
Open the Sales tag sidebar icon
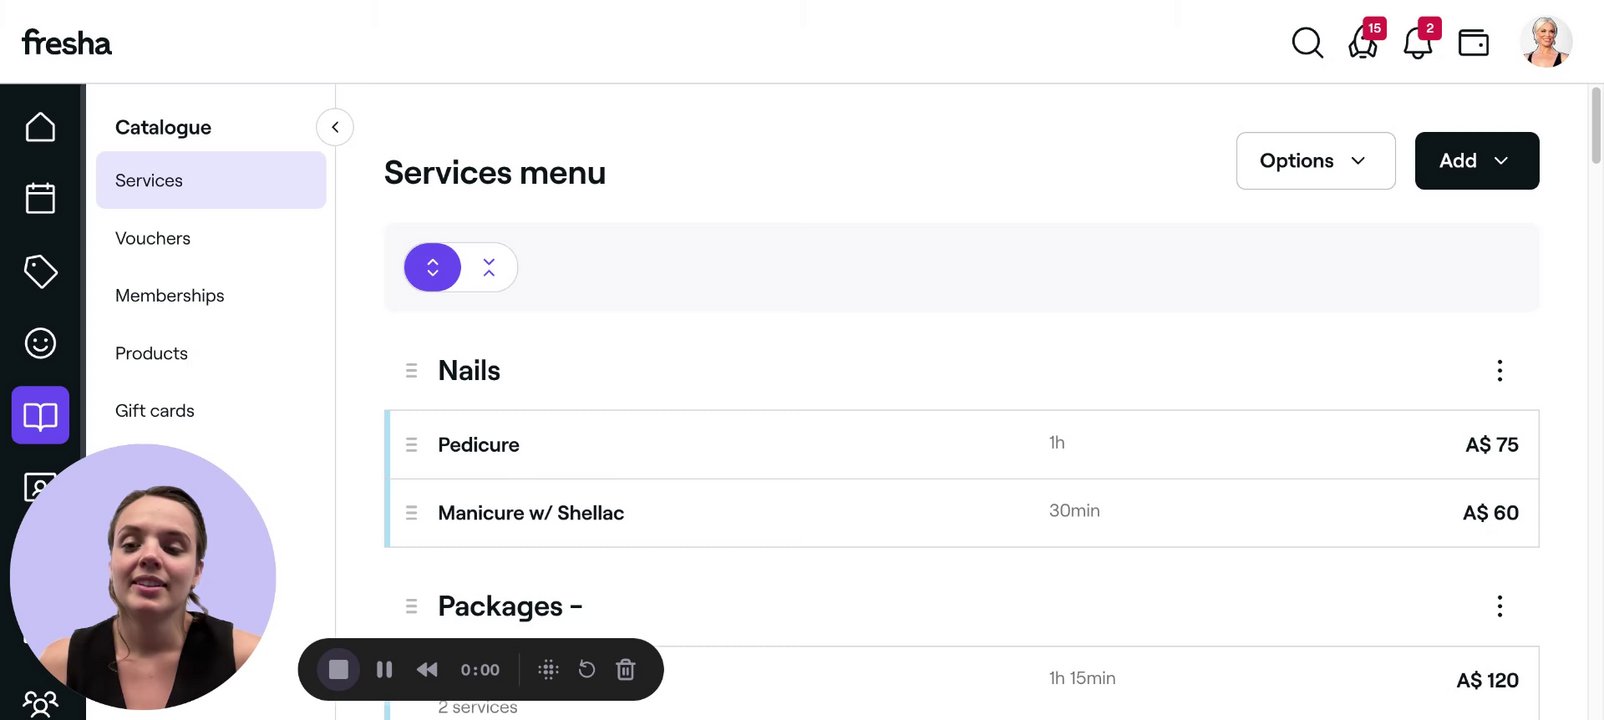[40, 271]
